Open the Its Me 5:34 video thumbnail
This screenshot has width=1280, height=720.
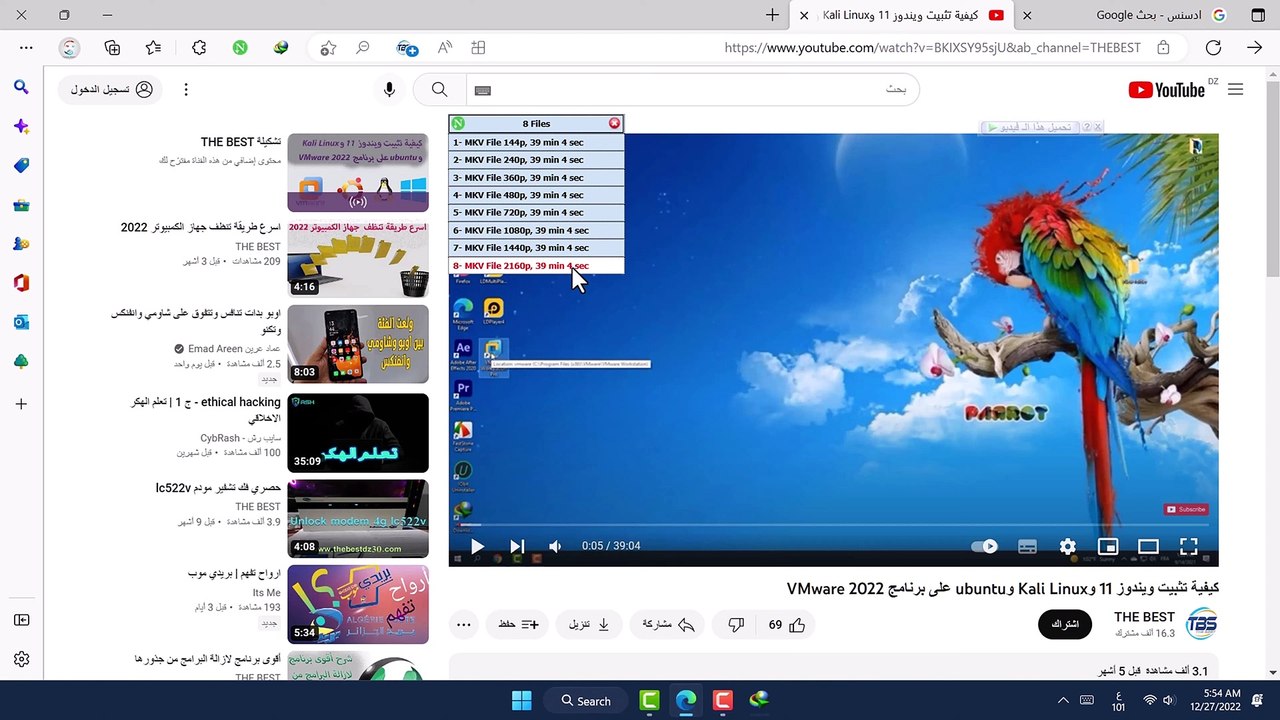358,605
